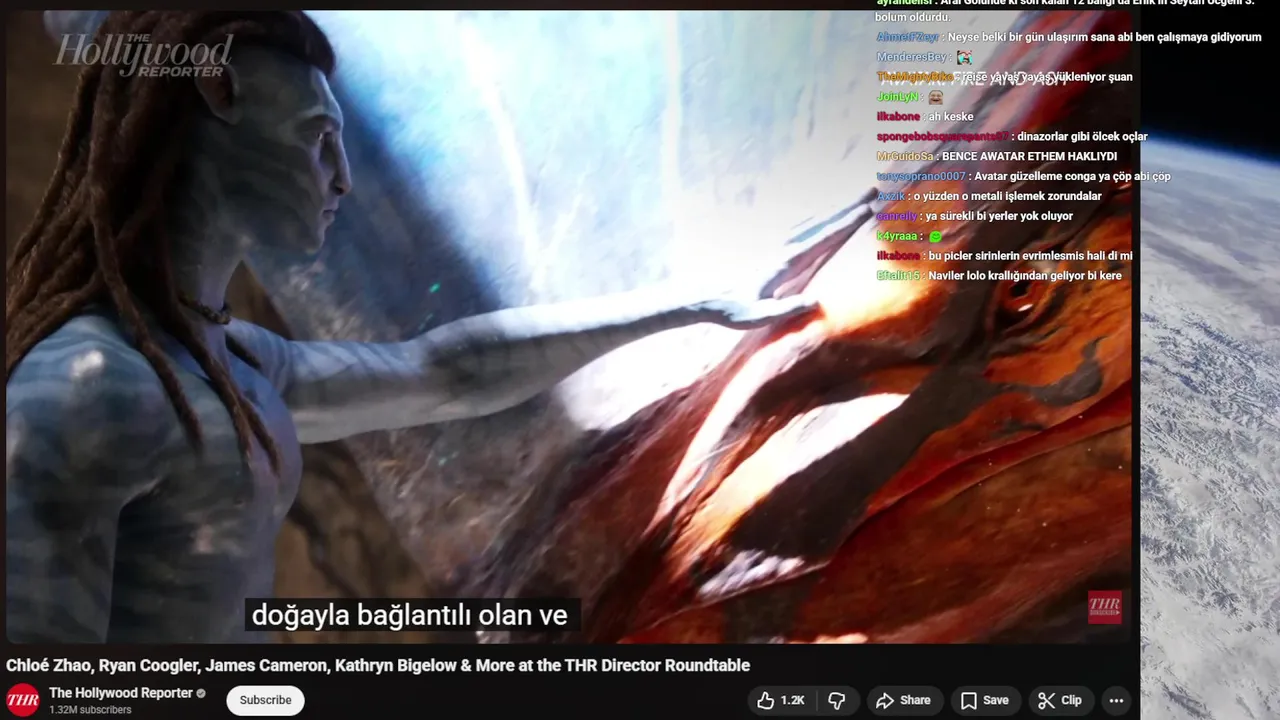The height and width of the screenshot is (720, 1280).
Task: Open the Share dialog
Action: coord(903,700)
